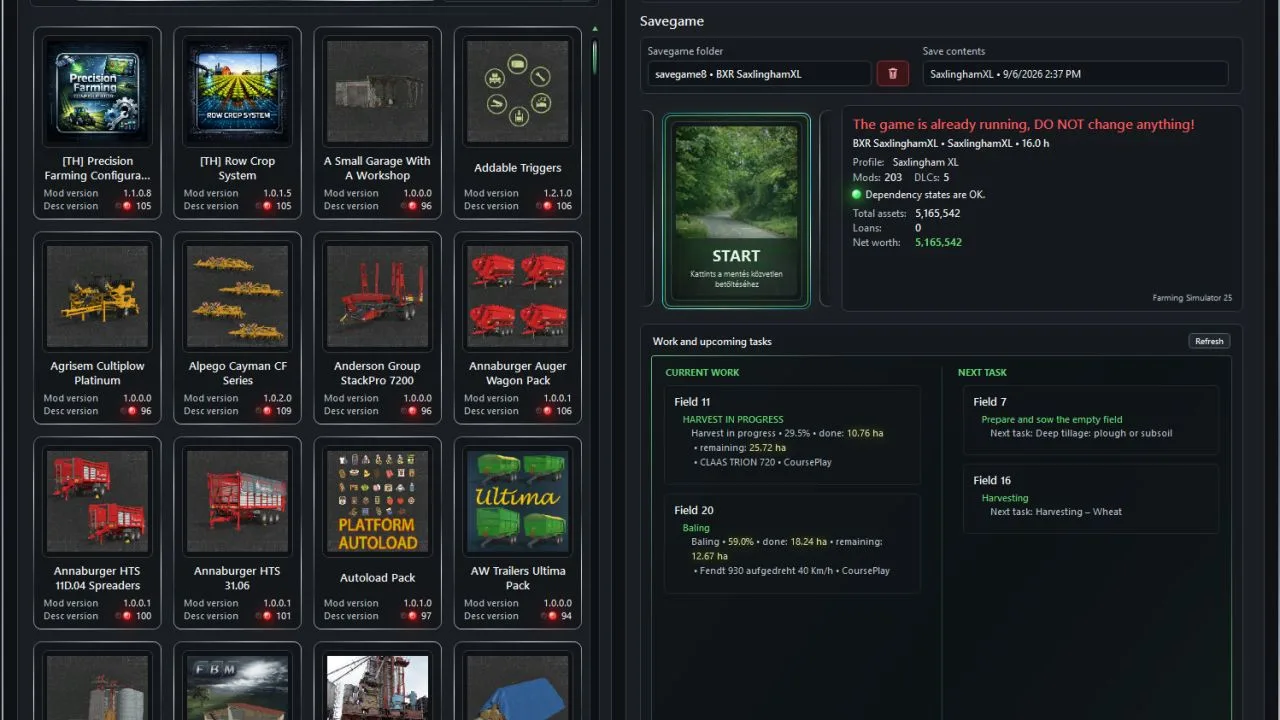Open the Save contents dropdown
Image resolution: width=1280 pixels, height=720 pixels.
click(1075, 74)
